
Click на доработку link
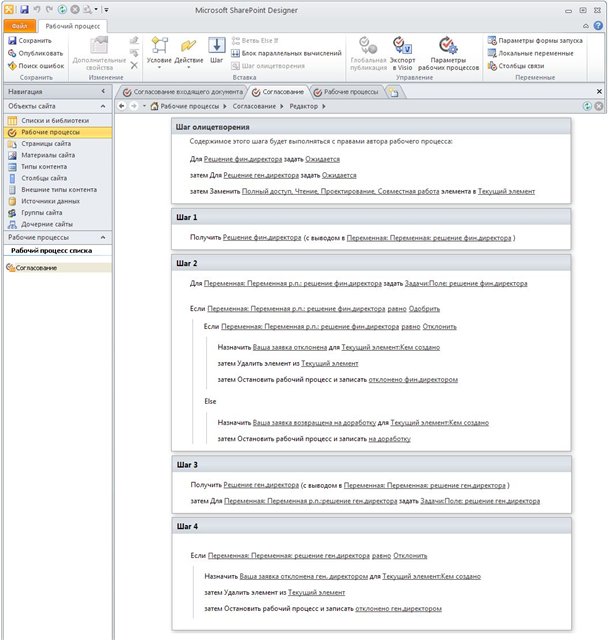[x=389, y=439]
